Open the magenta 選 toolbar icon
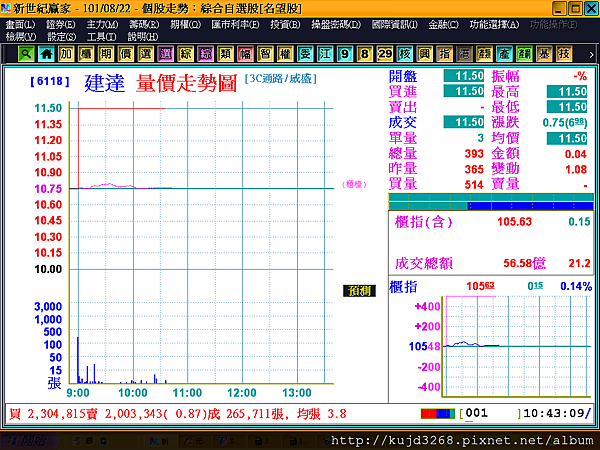This screenshot has height=450, width=600. pos(166,54)
